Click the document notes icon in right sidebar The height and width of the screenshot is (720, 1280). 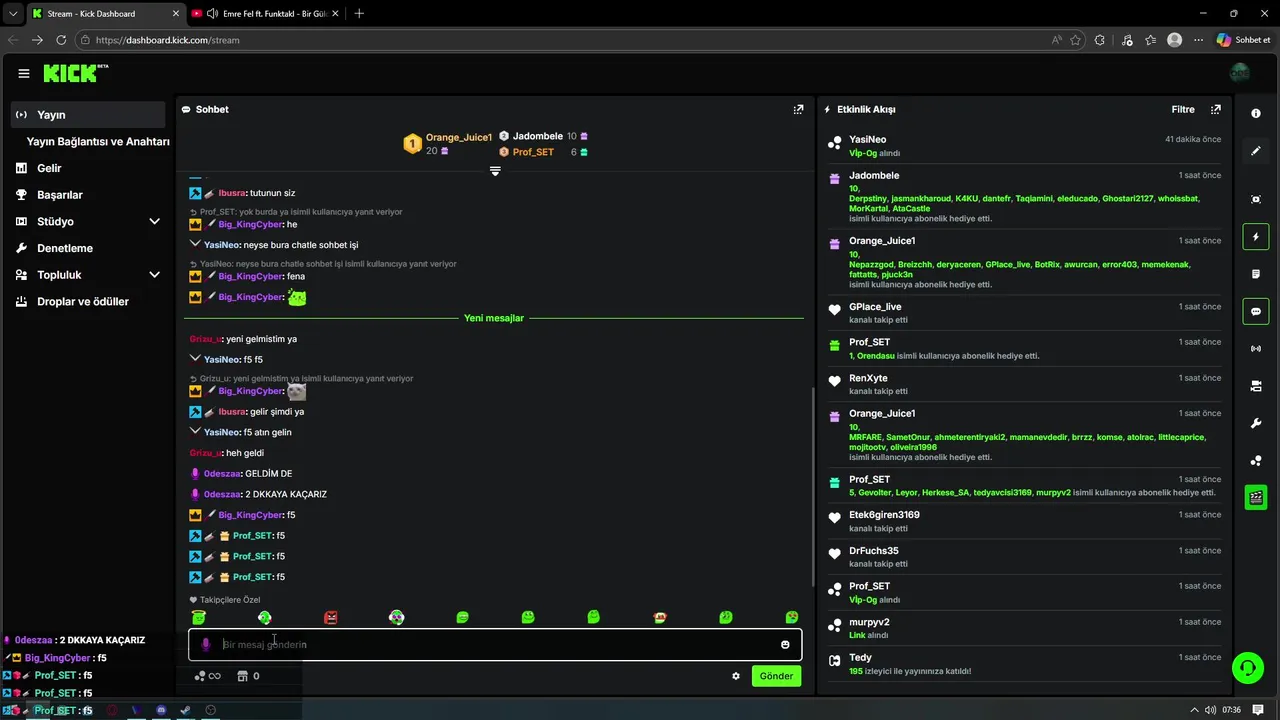pos(1256,274)
